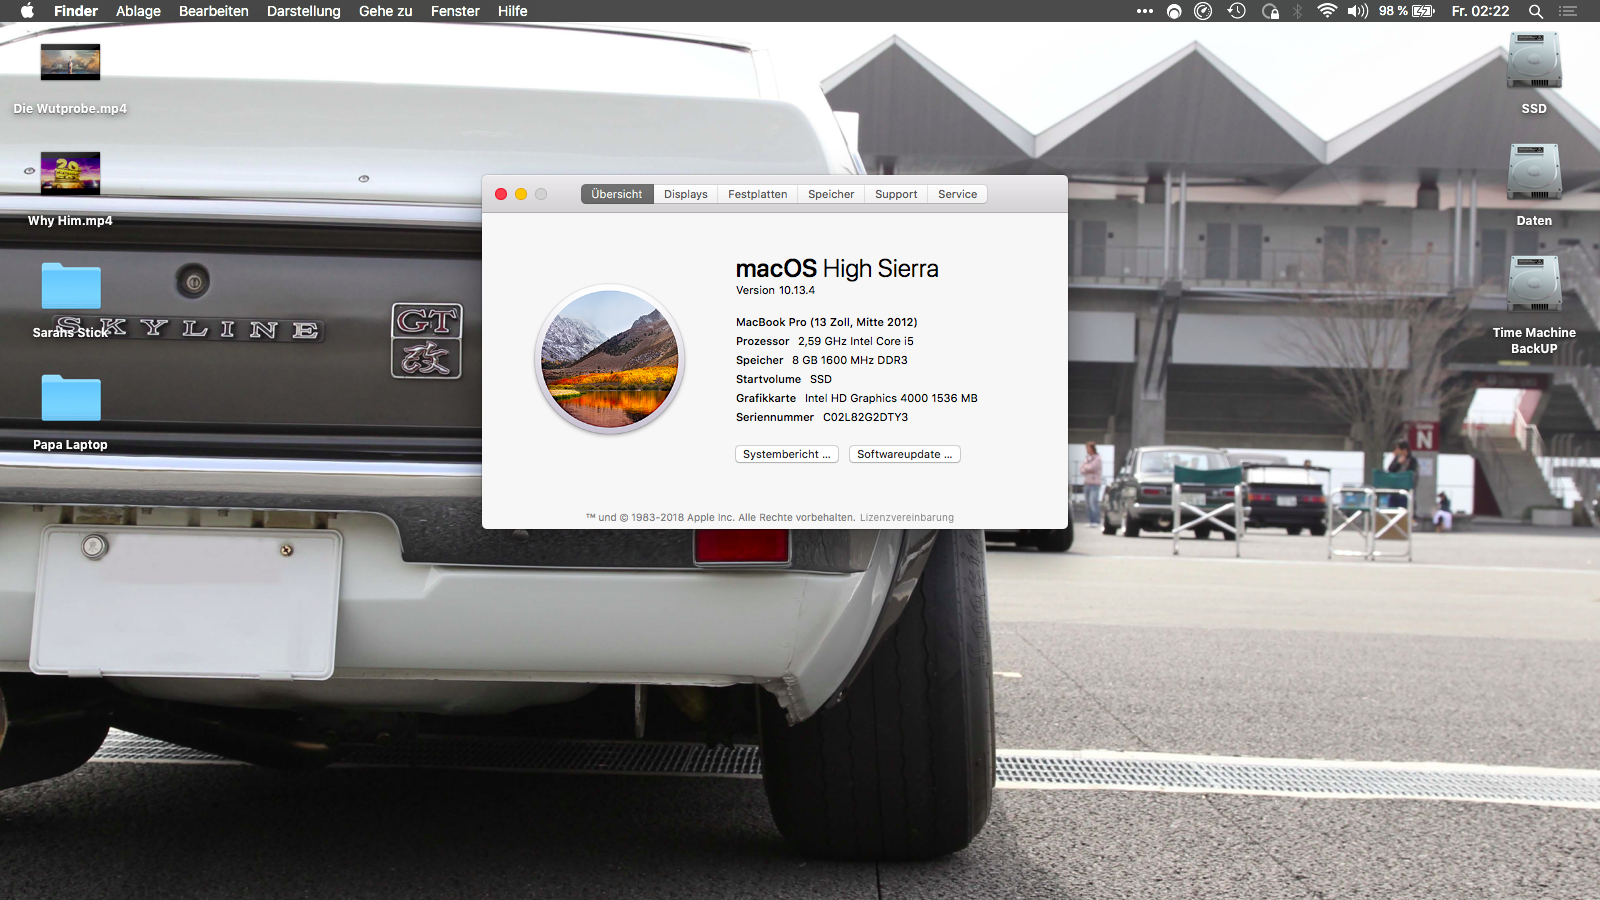The height and width of the screenshot is (900, 1600).
Task: Open the Apple menu
Action: pyautogui.click(x=27, y=11)
